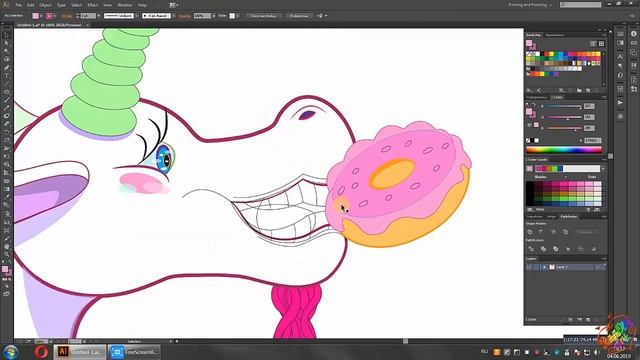Click the Stroke label link in control bar

click(x=67, y=16)
